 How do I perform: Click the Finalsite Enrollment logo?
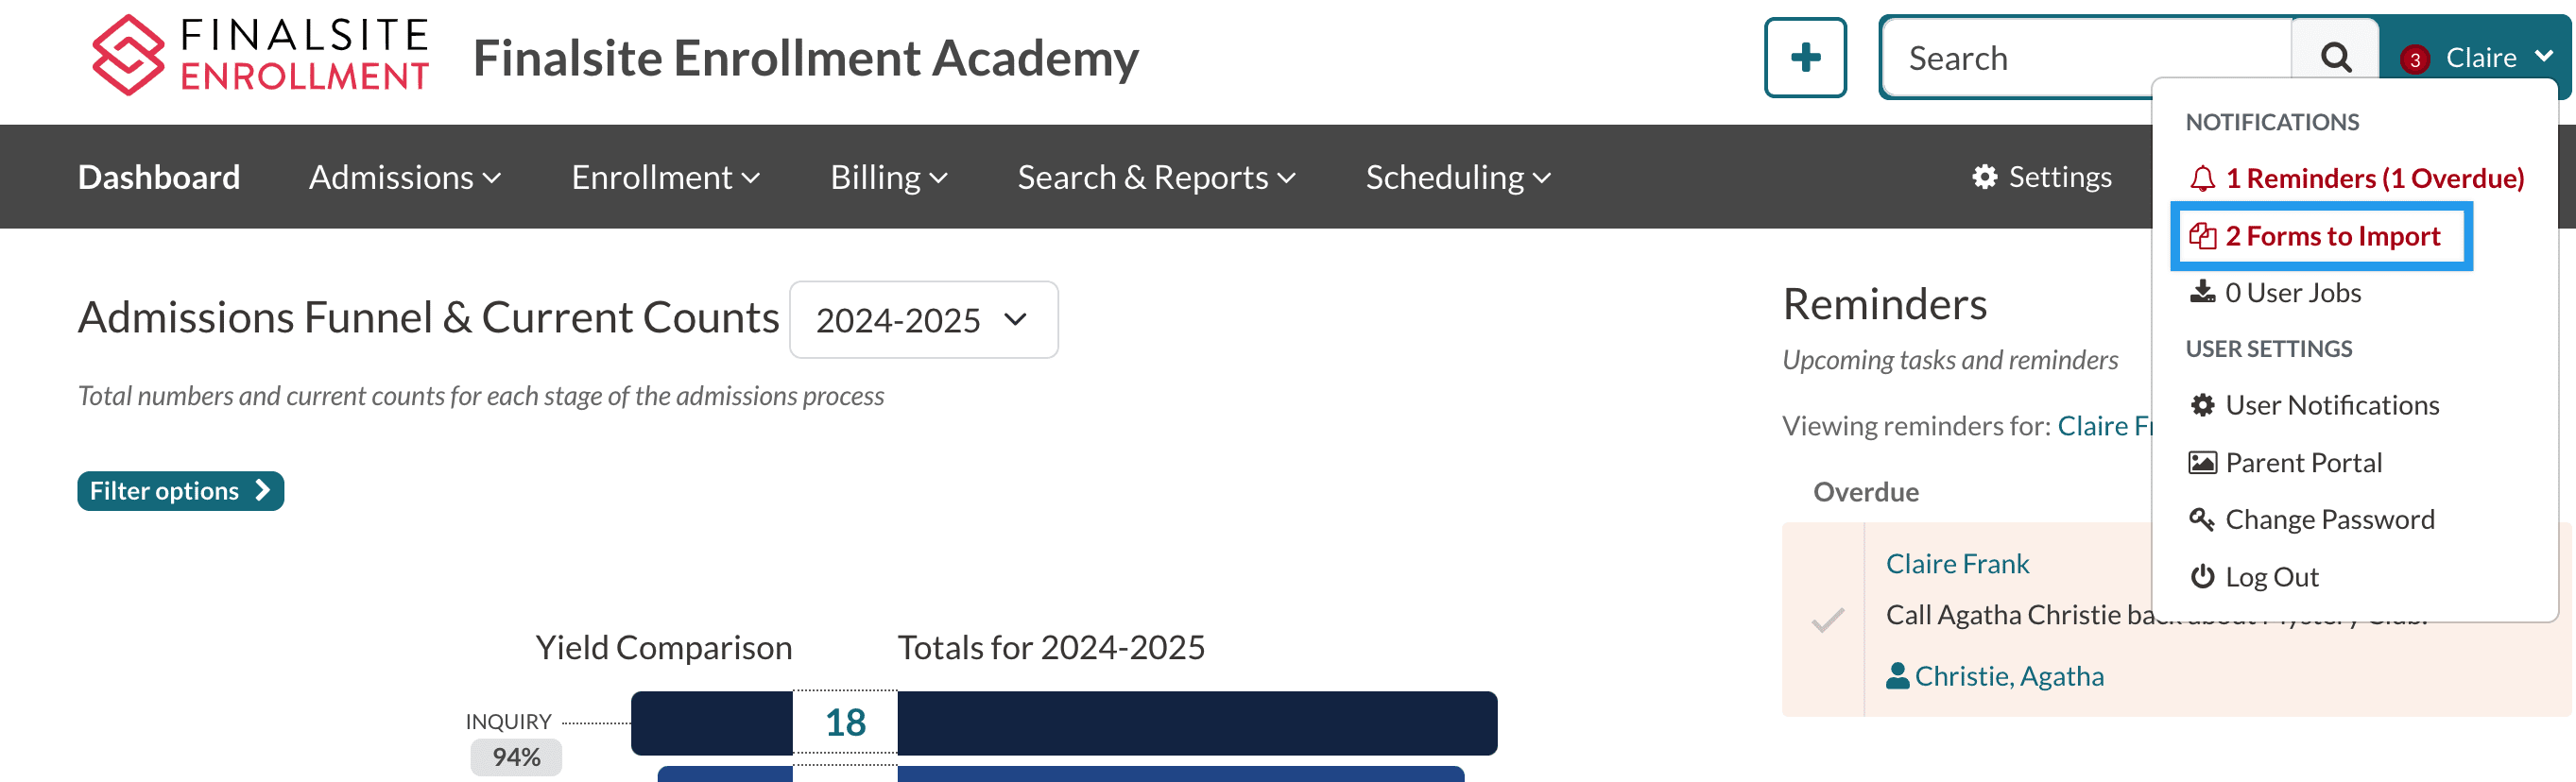pos(260,56)
